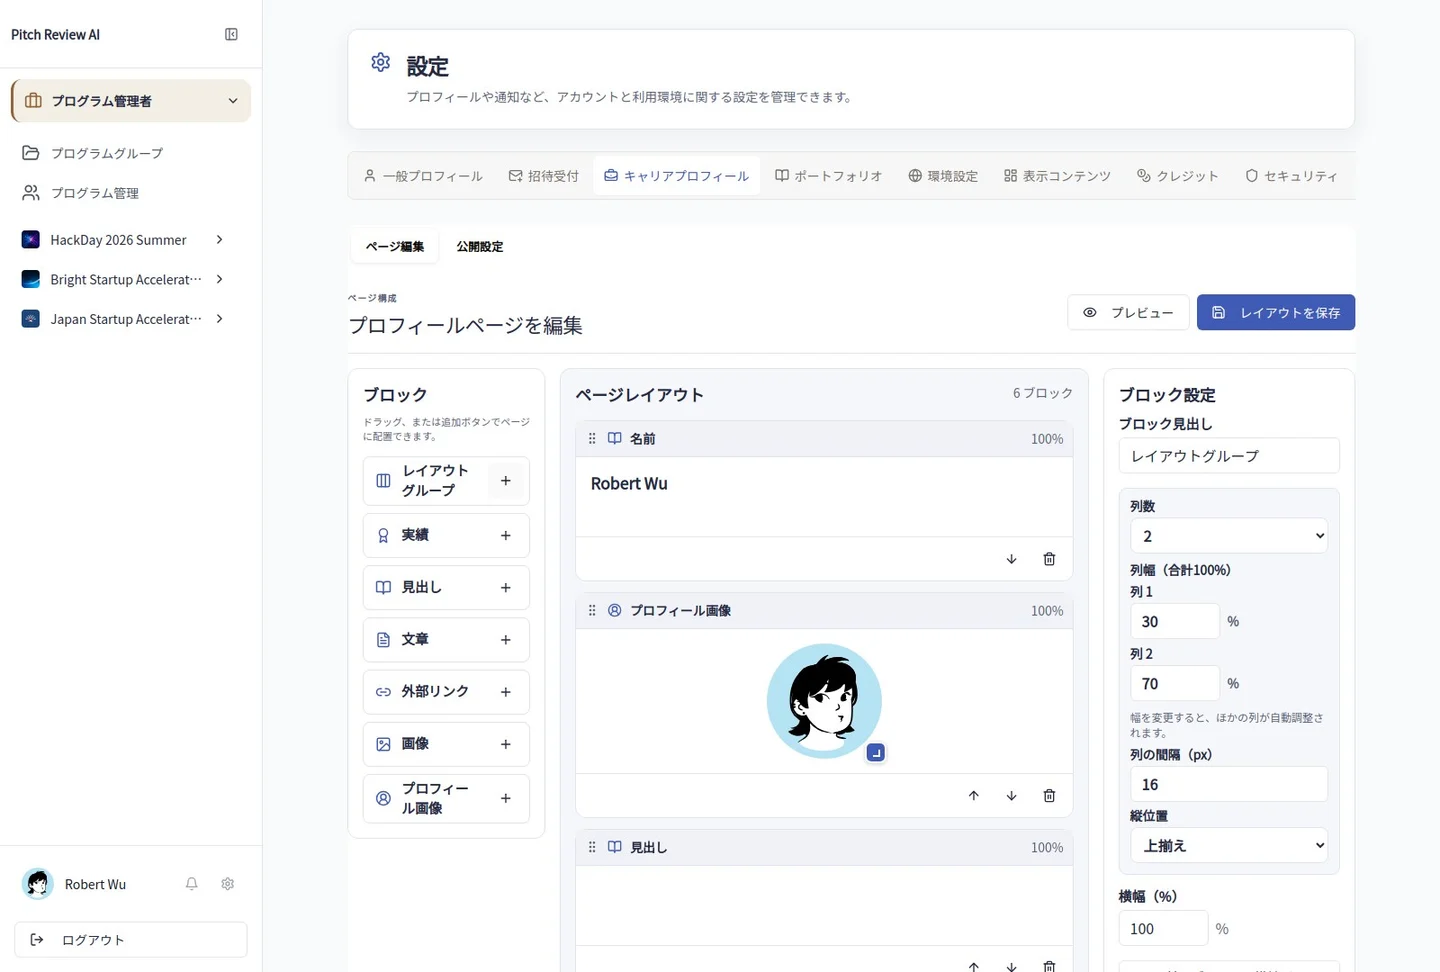
Task: Click the 列の間隔 (px) field
Action: (x=1229, y=785)
